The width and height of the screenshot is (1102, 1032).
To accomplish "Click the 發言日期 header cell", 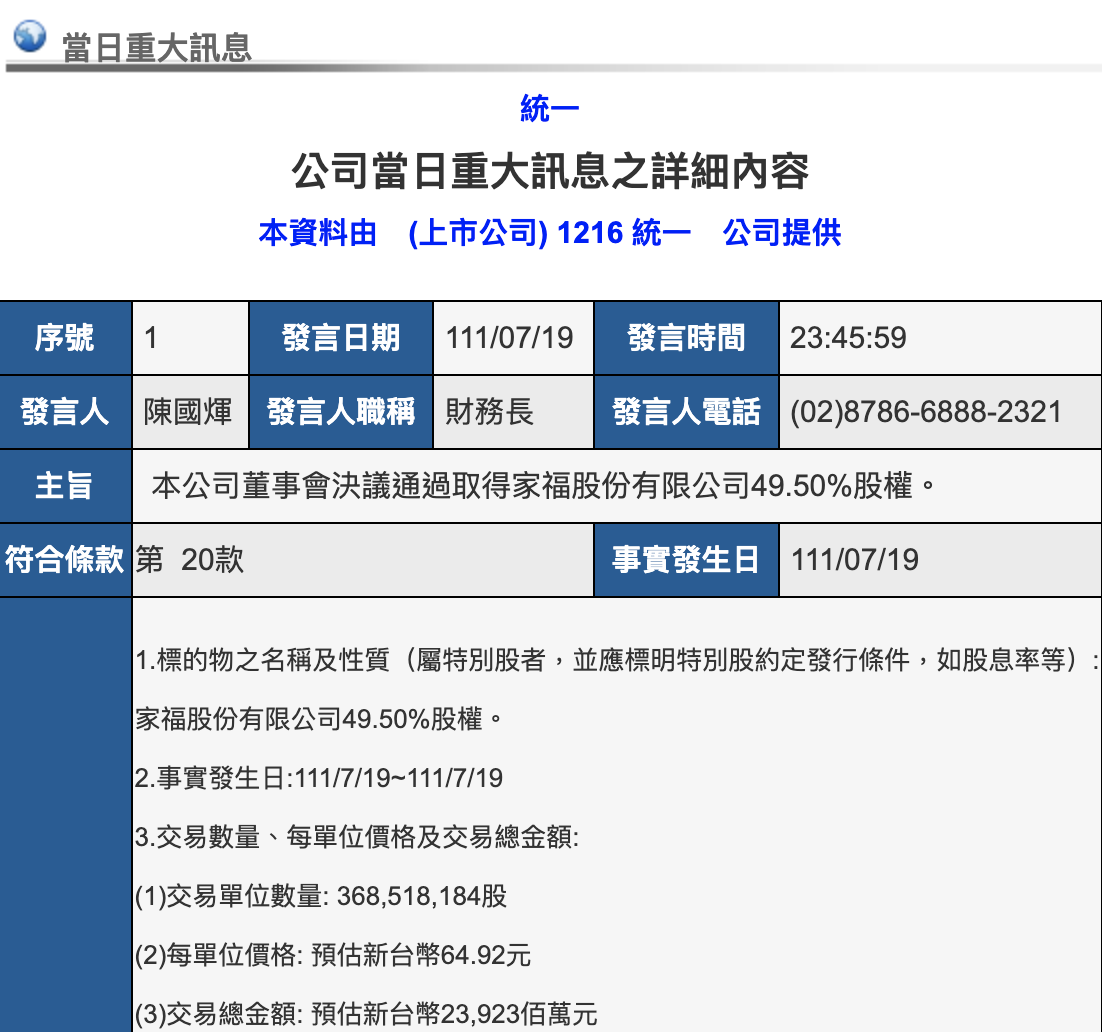I will (341, 338).
